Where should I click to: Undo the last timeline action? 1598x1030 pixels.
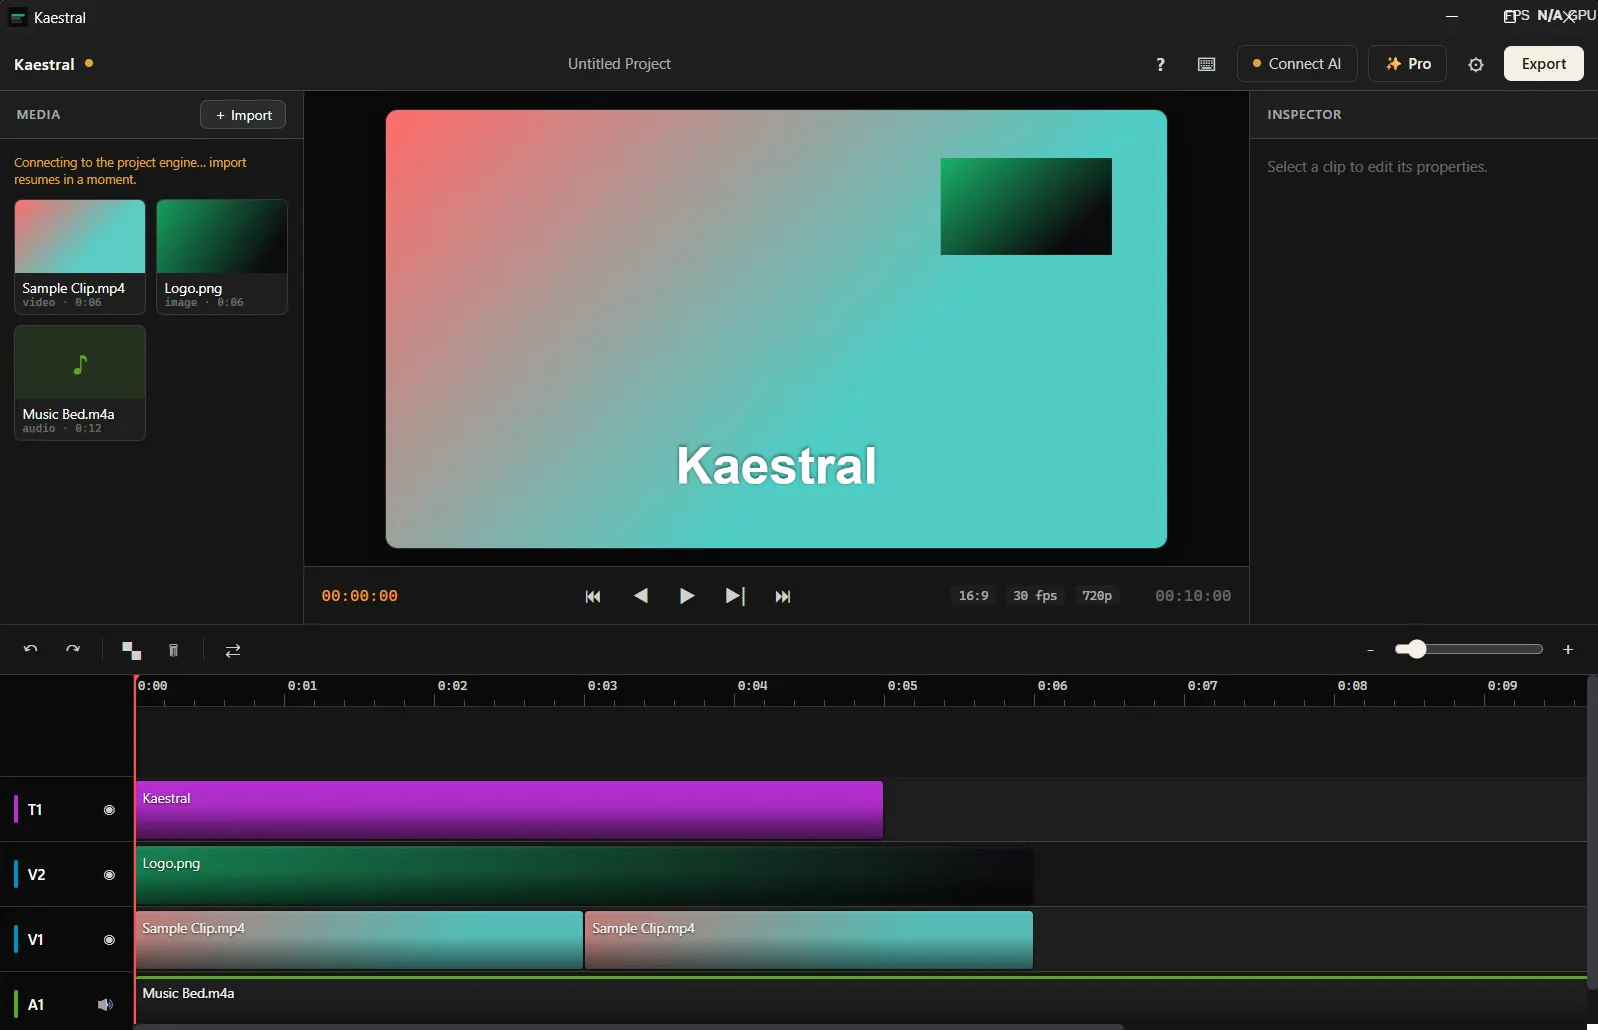[31, 649]
